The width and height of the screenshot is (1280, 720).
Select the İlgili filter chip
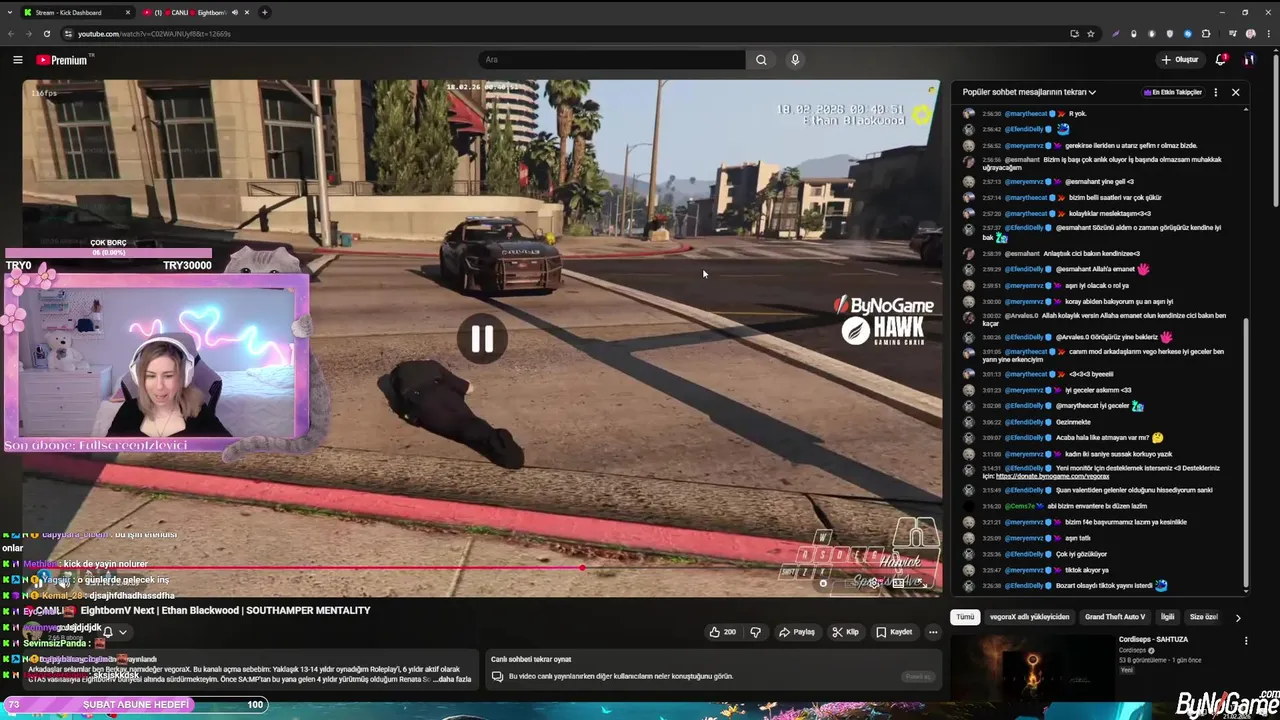[x=1167, y=617]
